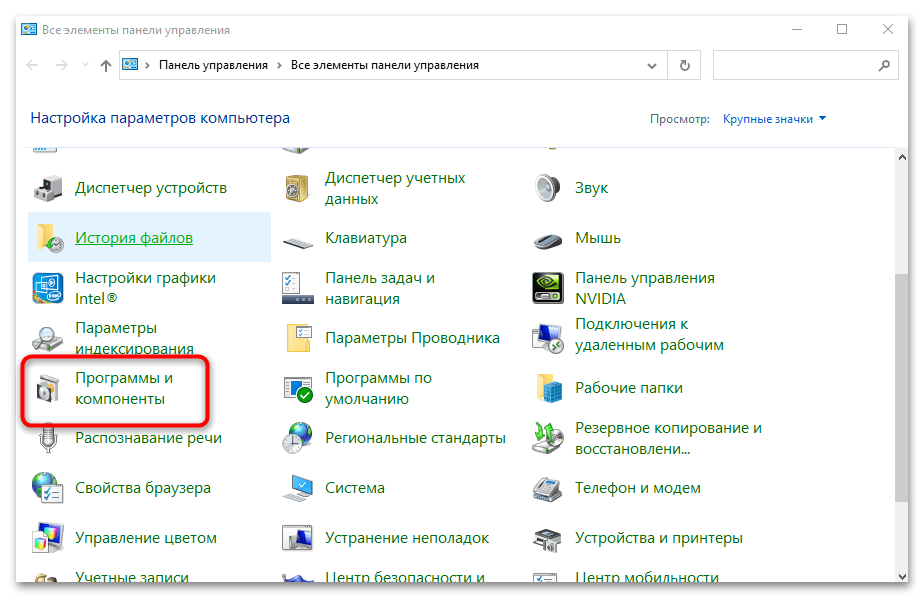Click the Звук speaker icon
The height and width of the screenshot is (598, 924).
548,188
